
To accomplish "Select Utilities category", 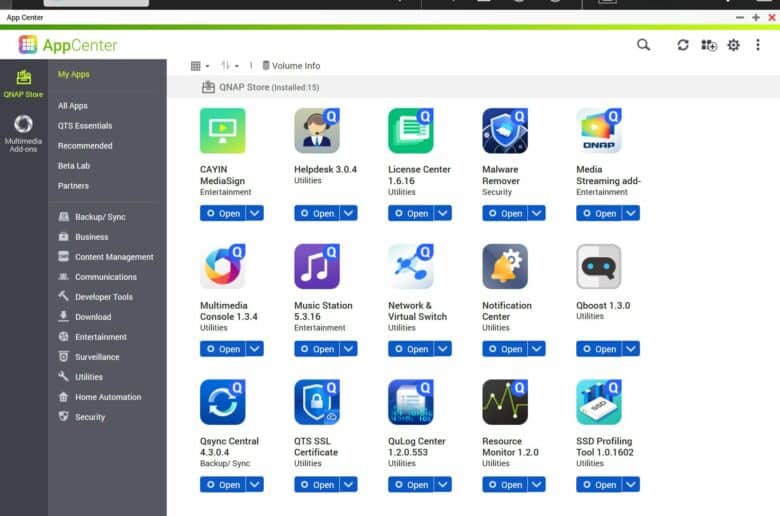I will pos(81,377).
